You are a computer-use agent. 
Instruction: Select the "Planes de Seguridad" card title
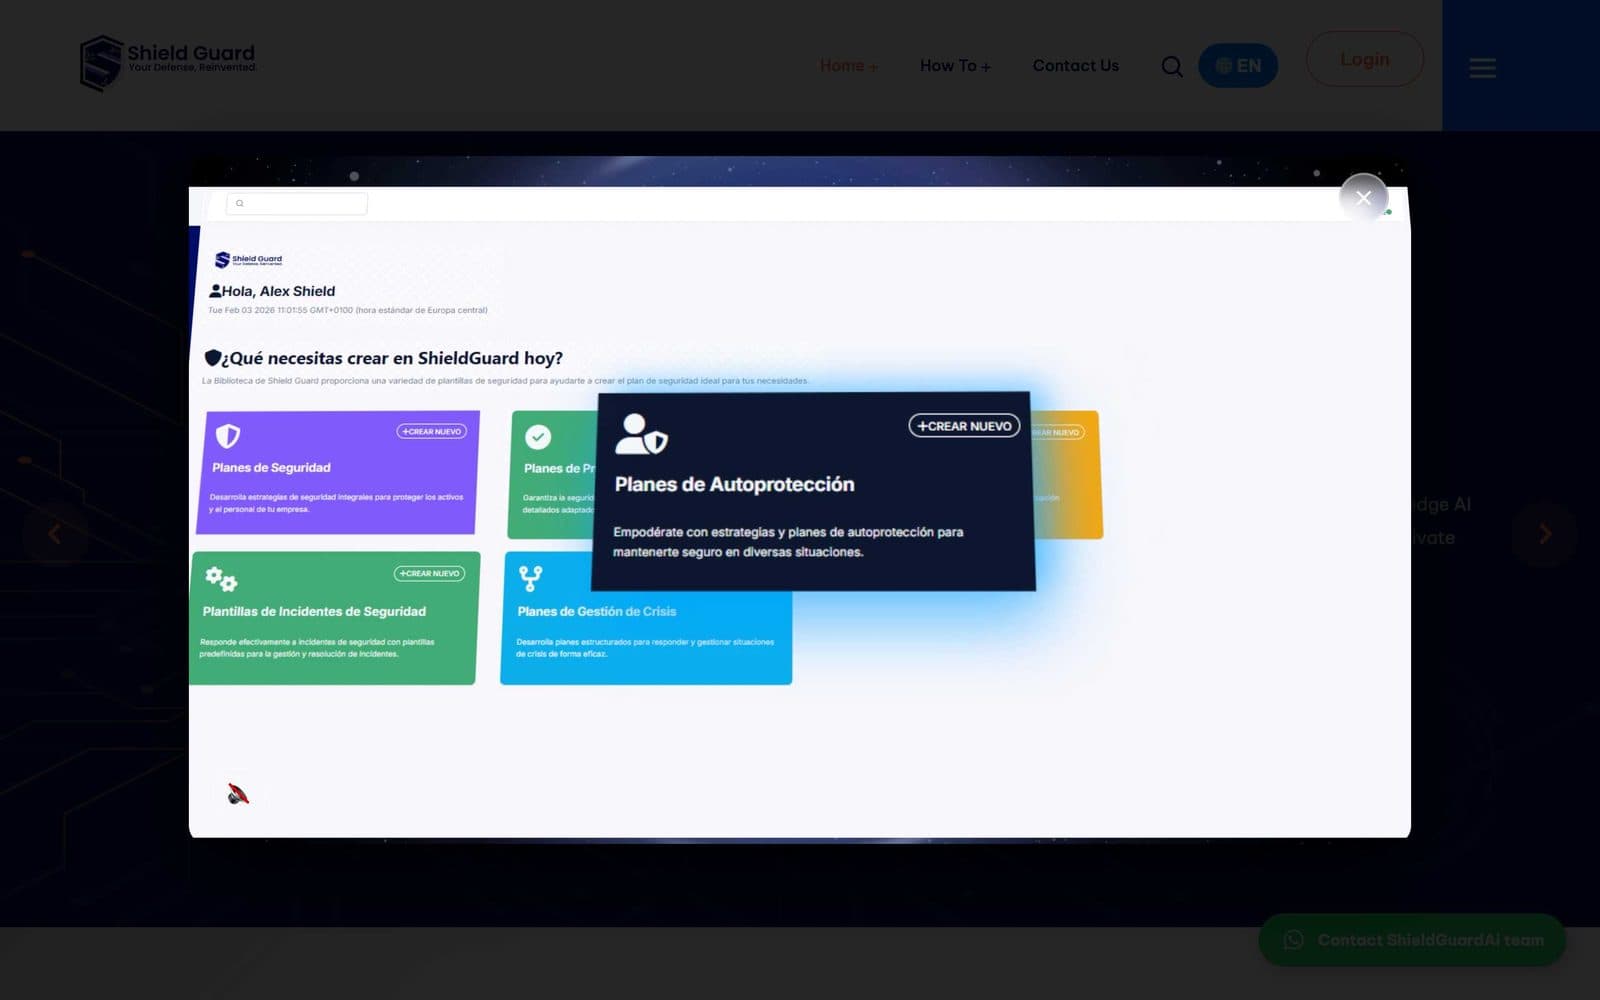coord(271,468)
